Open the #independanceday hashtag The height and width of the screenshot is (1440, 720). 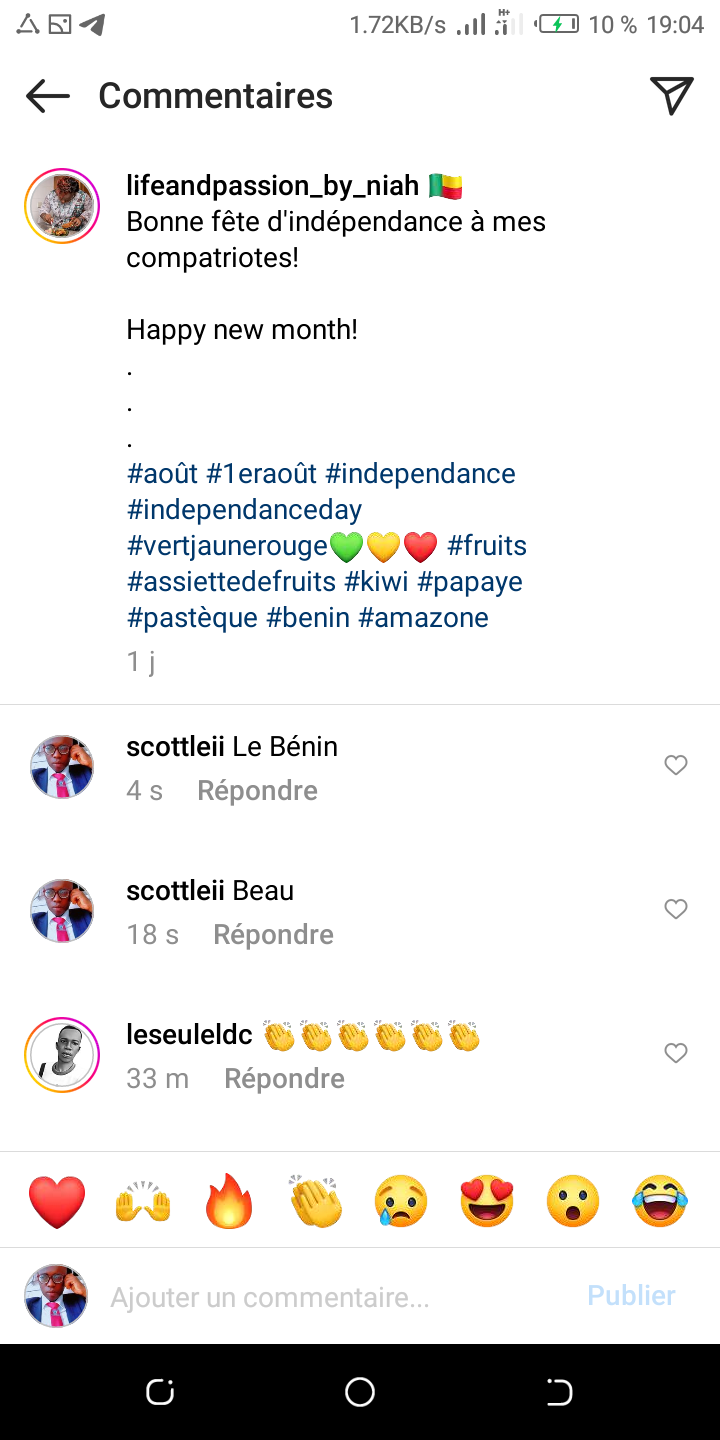(x=244, y=510)
